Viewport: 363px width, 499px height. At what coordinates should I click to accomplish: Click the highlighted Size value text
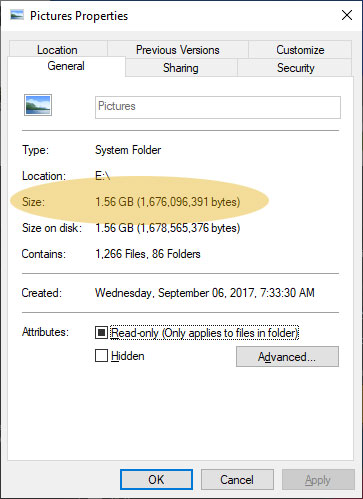(168, 202)
